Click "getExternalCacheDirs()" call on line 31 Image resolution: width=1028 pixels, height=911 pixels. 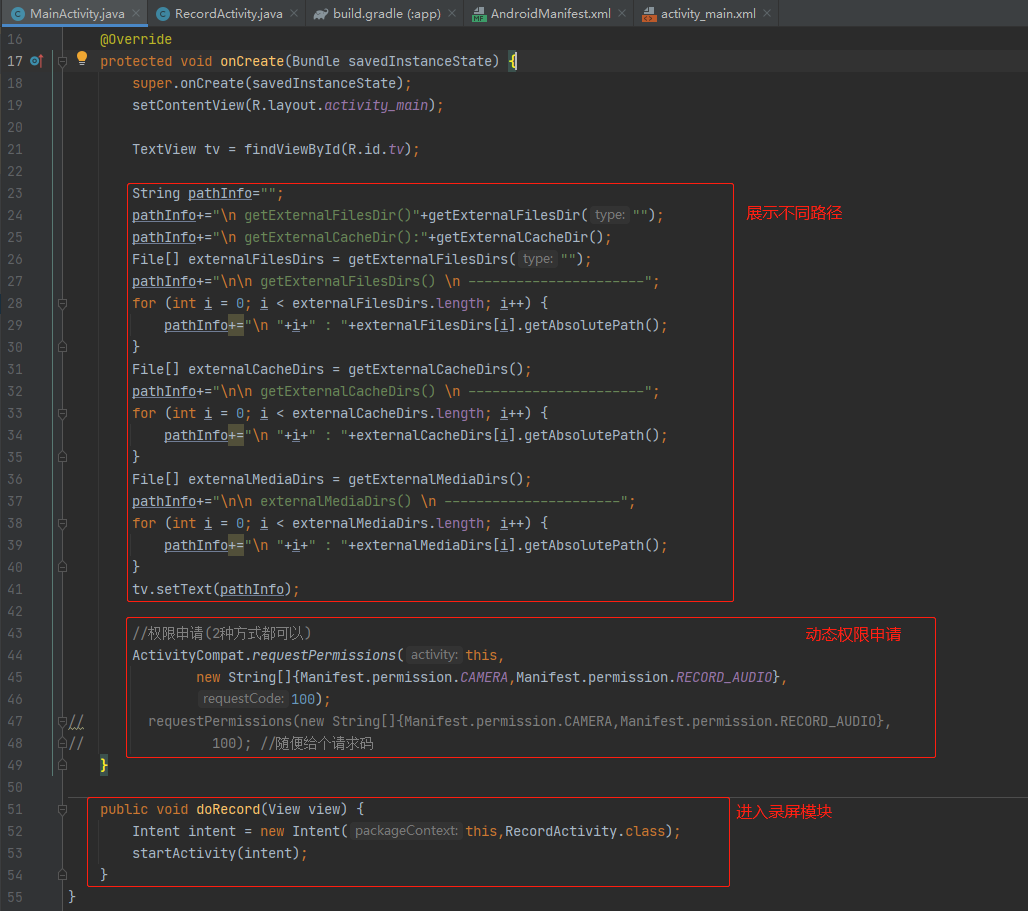click(x=435, y=369)
